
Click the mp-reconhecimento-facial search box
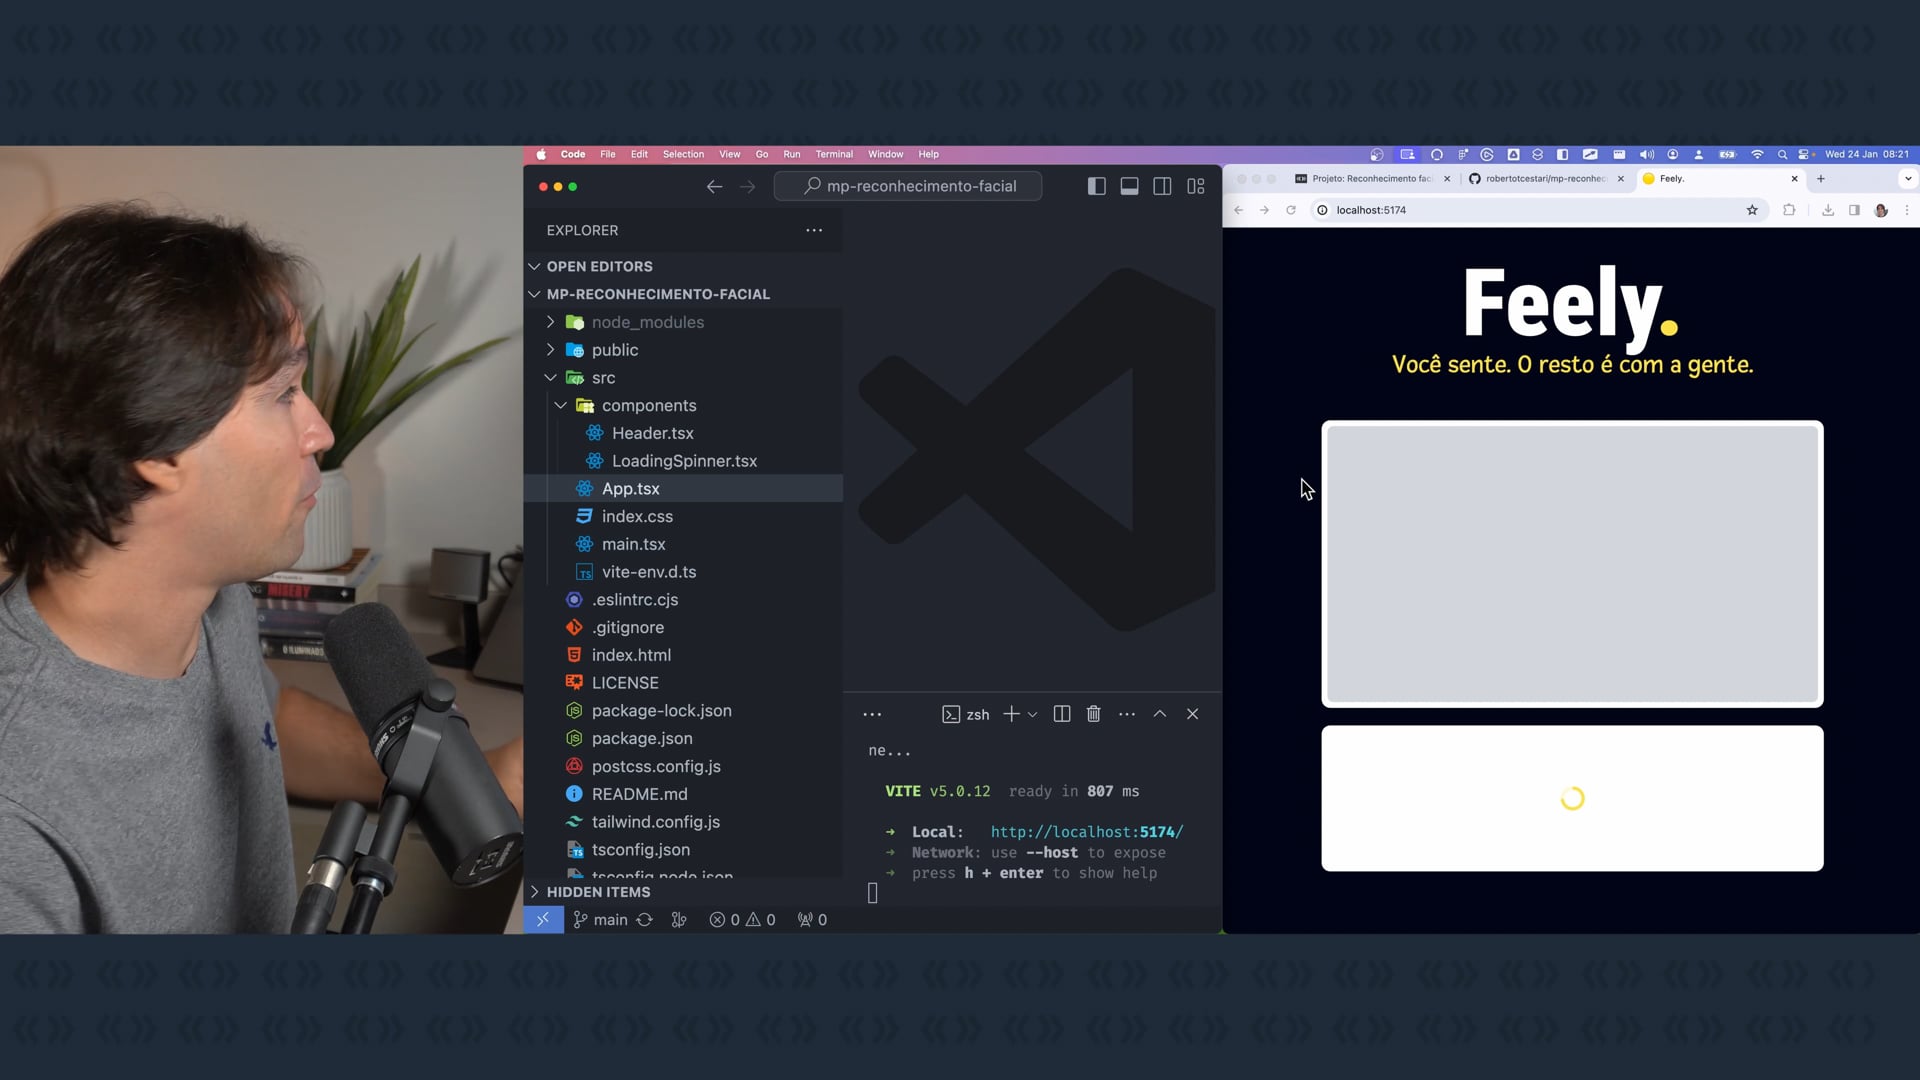[x=908, y=186]
